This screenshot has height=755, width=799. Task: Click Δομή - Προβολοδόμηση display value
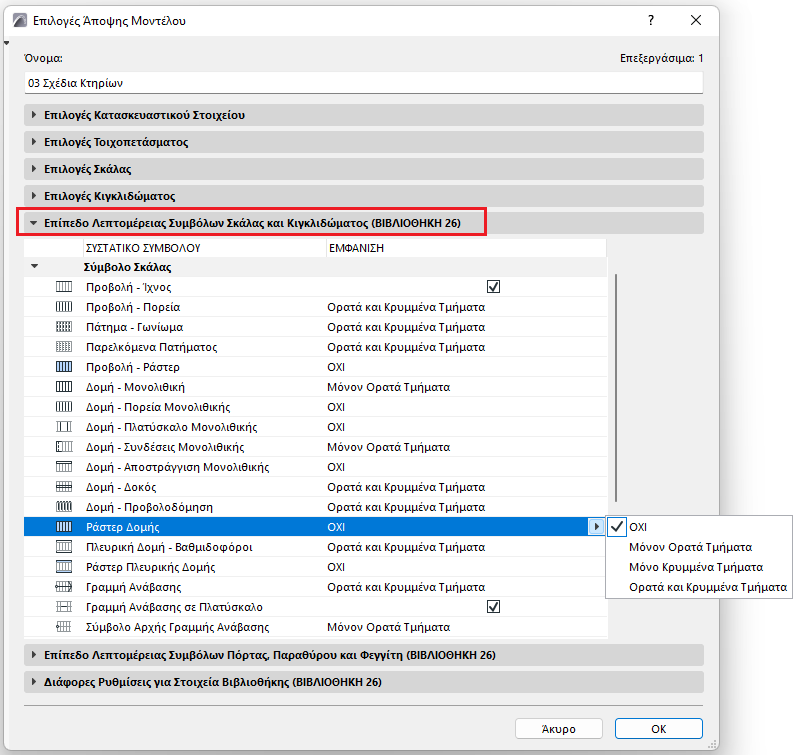coord(406,507)
